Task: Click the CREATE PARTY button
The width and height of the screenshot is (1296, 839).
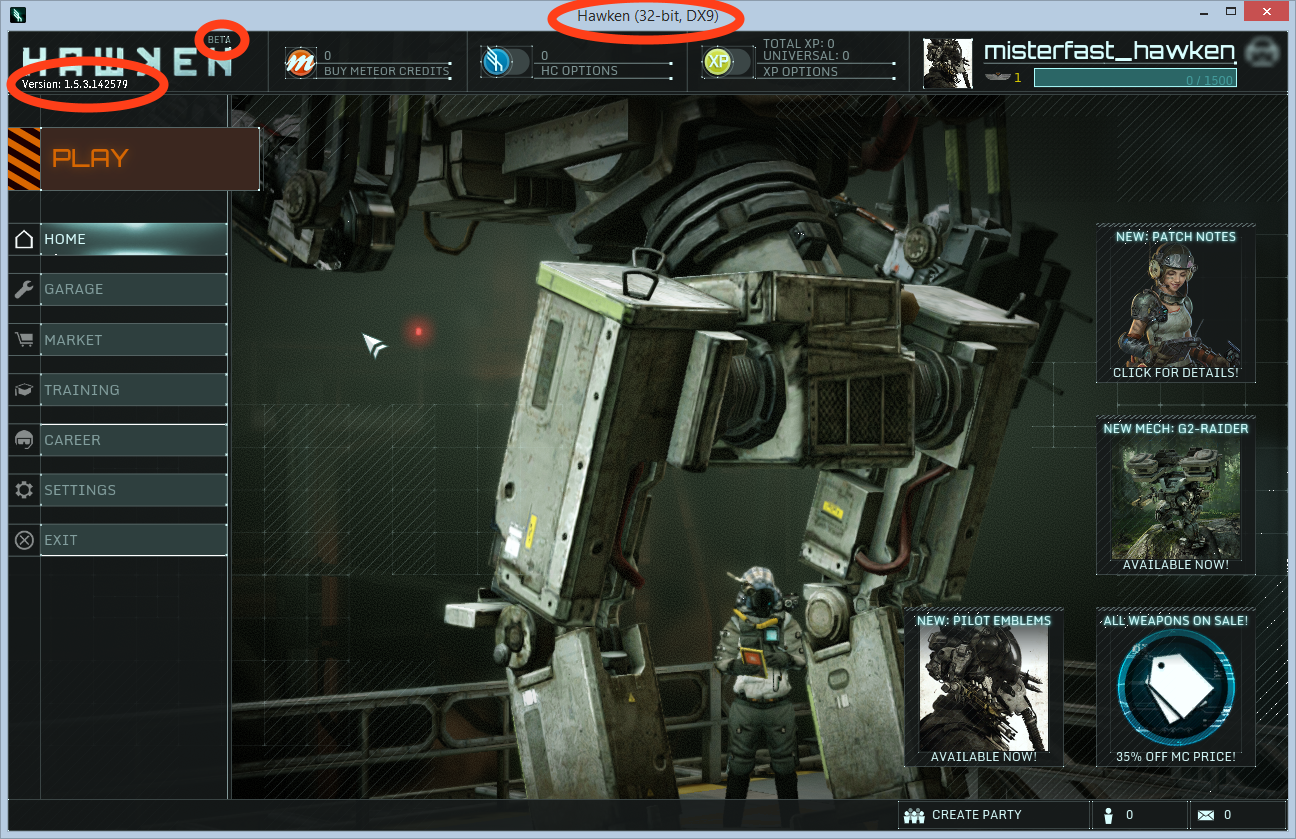Action: [x=993, y=815]
